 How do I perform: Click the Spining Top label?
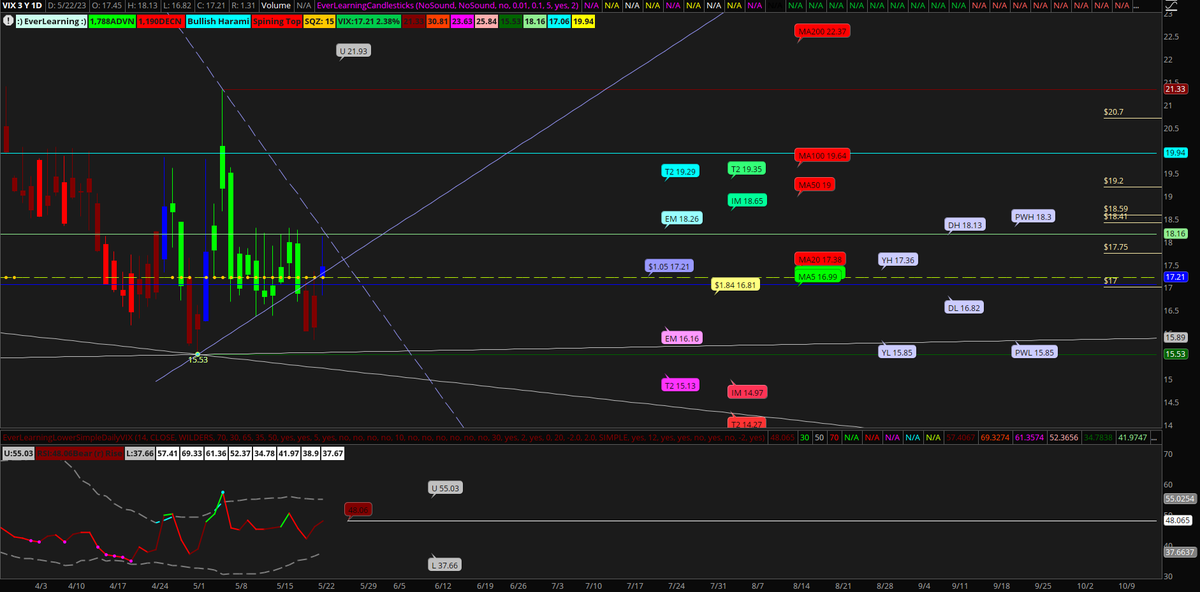click(x=276, y=19)
